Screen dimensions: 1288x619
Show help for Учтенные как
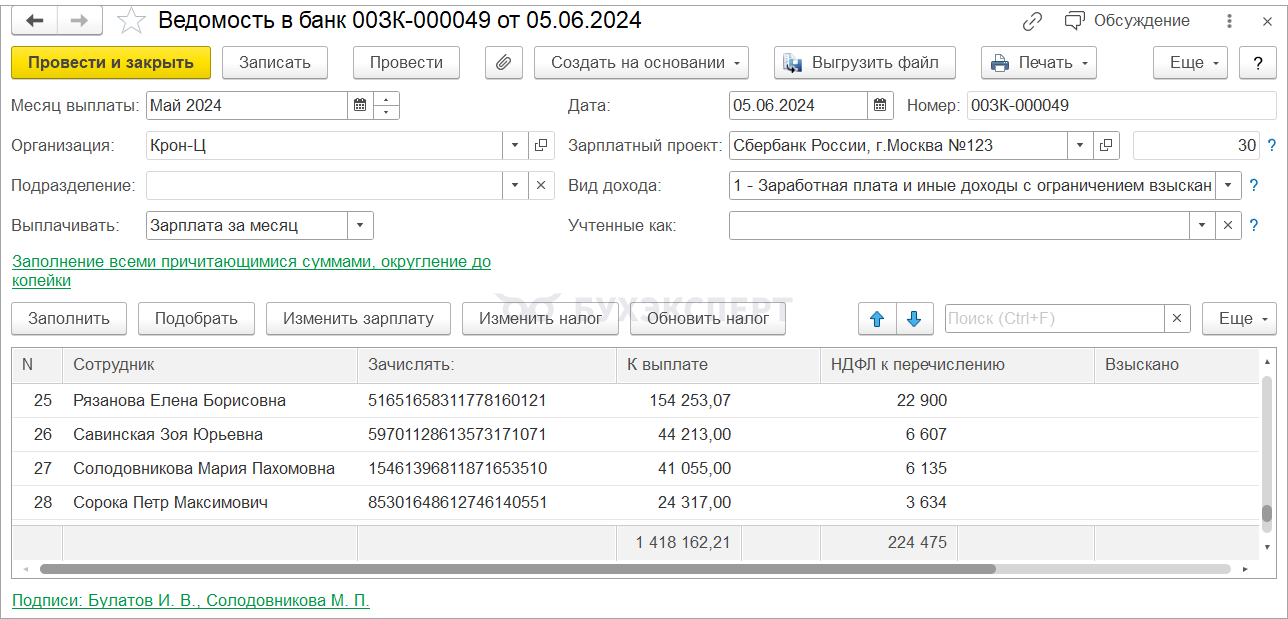pyautogui.click(x=1253, y=226)
